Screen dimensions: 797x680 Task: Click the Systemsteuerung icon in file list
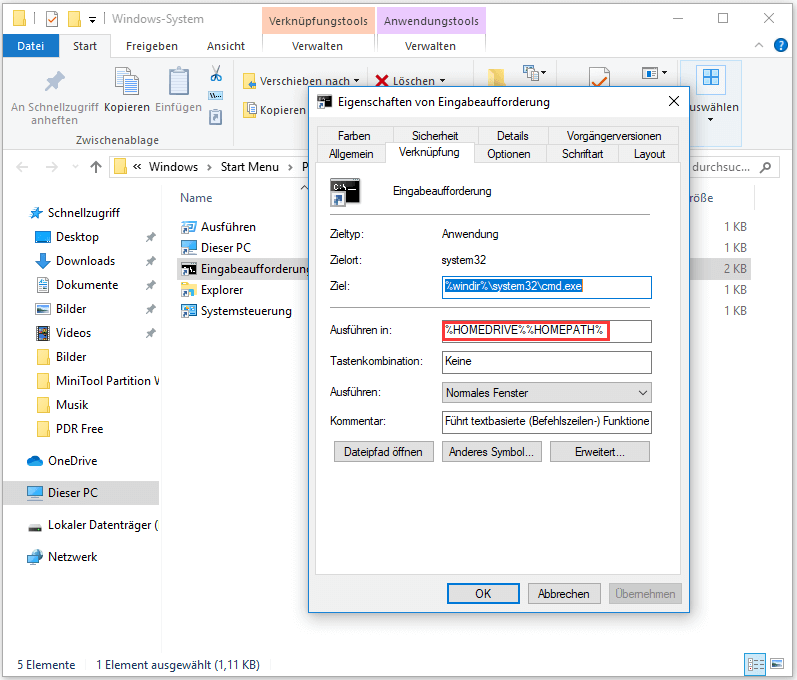coord(189,311)
